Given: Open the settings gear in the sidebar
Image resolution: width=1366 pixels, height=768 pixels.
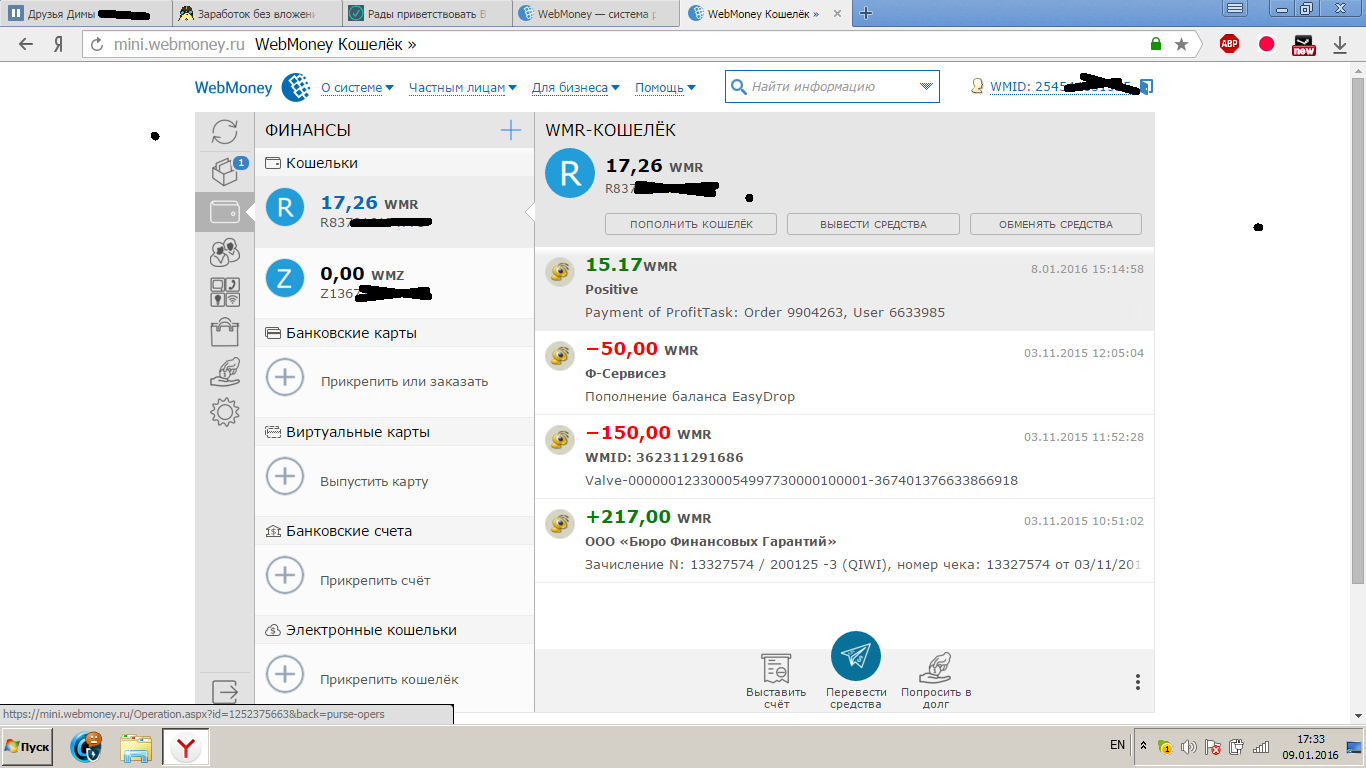Looking at the screenshot, I should coord(225,411).
